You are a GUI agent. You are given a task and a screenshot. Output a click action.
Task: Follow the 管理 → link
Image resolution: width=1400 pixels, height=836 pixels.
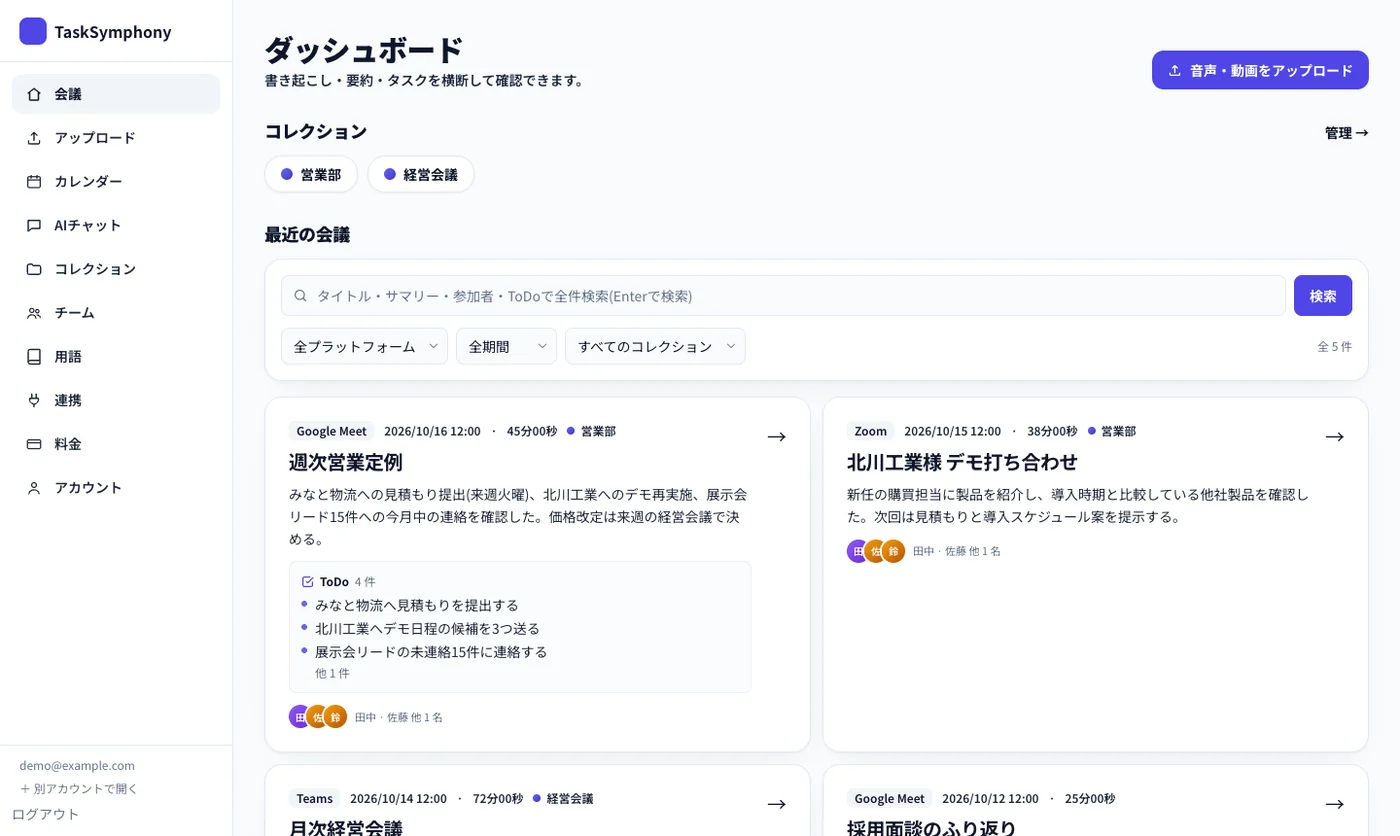1346,132
